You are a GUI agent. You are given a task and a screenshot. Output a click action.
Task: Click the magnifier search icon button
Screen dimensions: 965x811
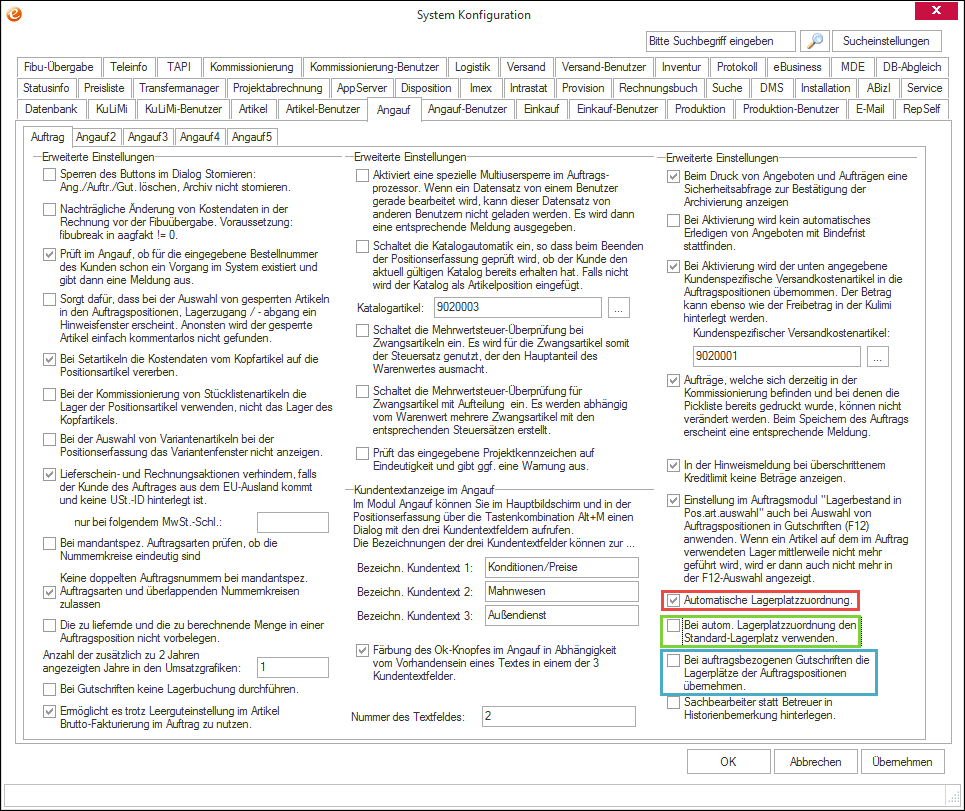click(815, 41)
